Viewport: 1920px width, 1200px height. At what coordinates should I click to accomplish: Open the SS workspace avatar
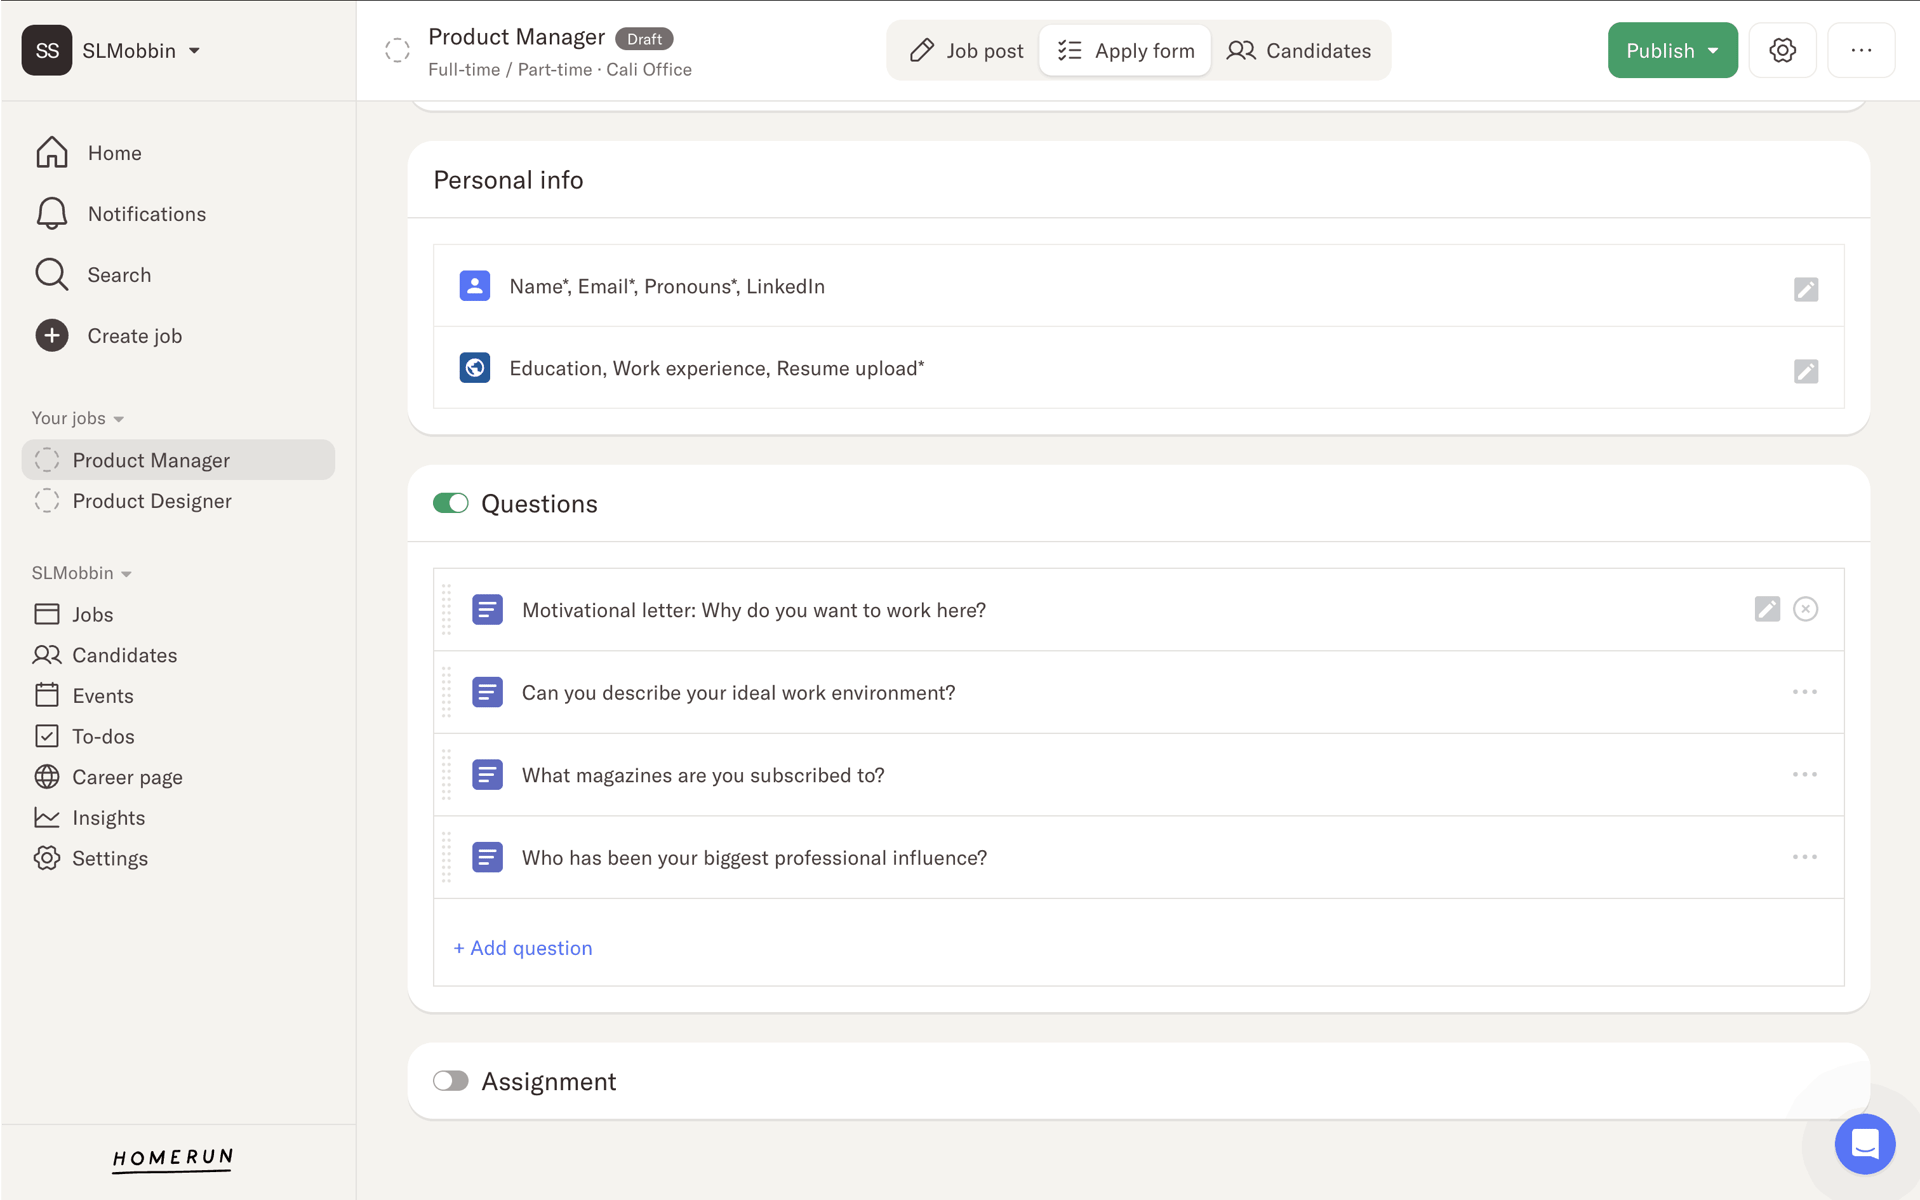(47, 50)
